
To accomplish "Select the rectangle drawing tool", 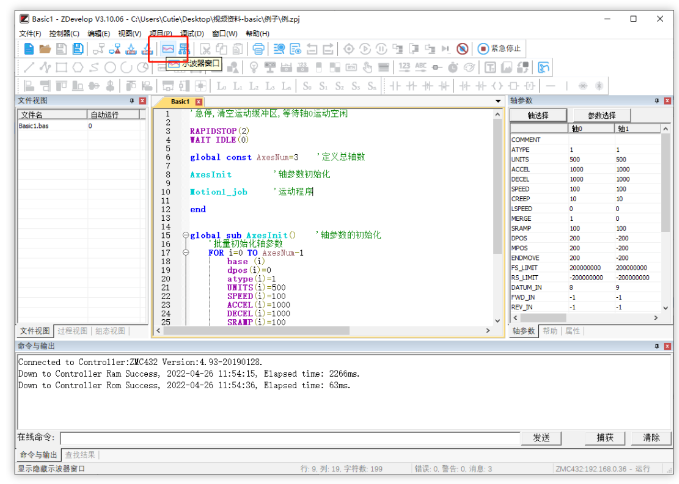I will [61, 67].
